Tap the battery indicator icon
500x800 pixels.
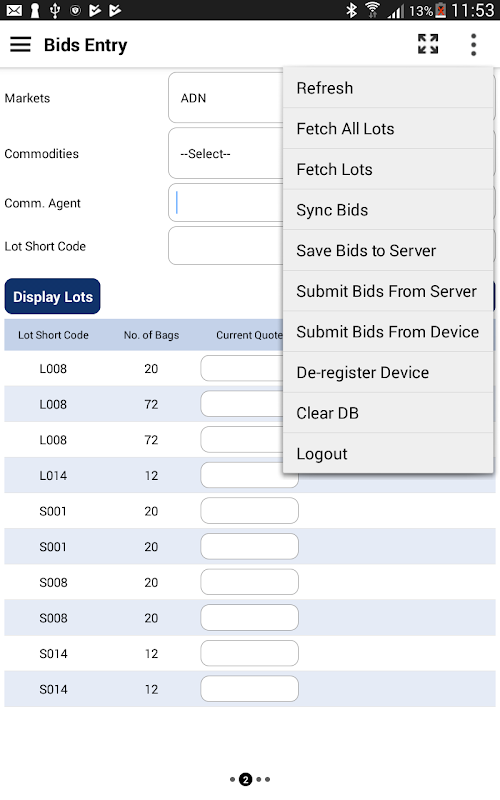pos(440,10)
